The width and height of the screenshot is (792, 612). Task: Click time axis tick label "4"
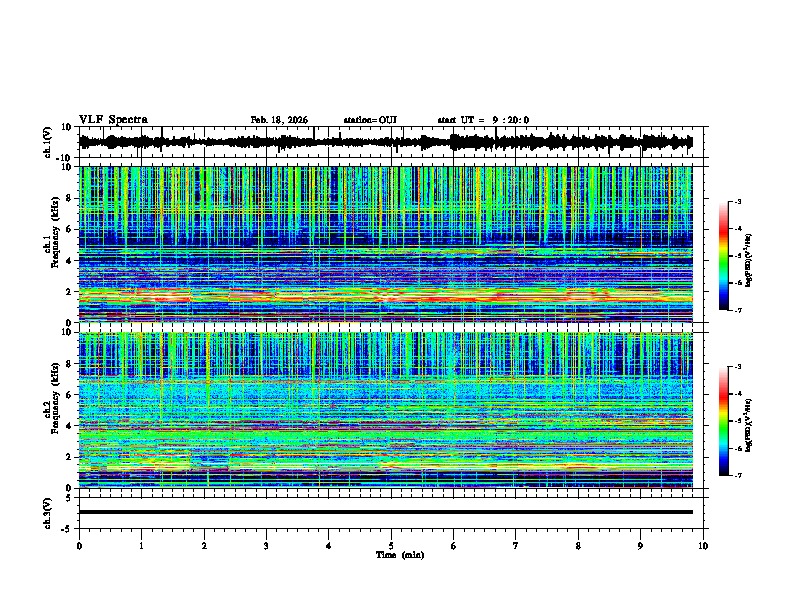[329, 545]
